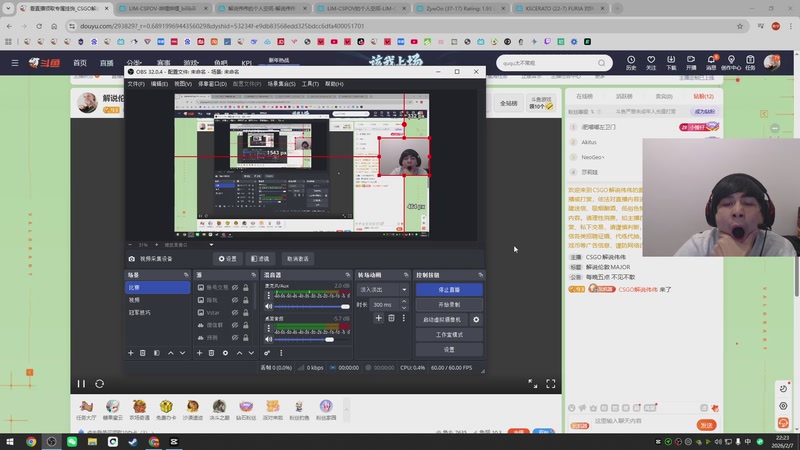Open Douyu 任务 tasks icon
The image size is (800, 450).
750,63
